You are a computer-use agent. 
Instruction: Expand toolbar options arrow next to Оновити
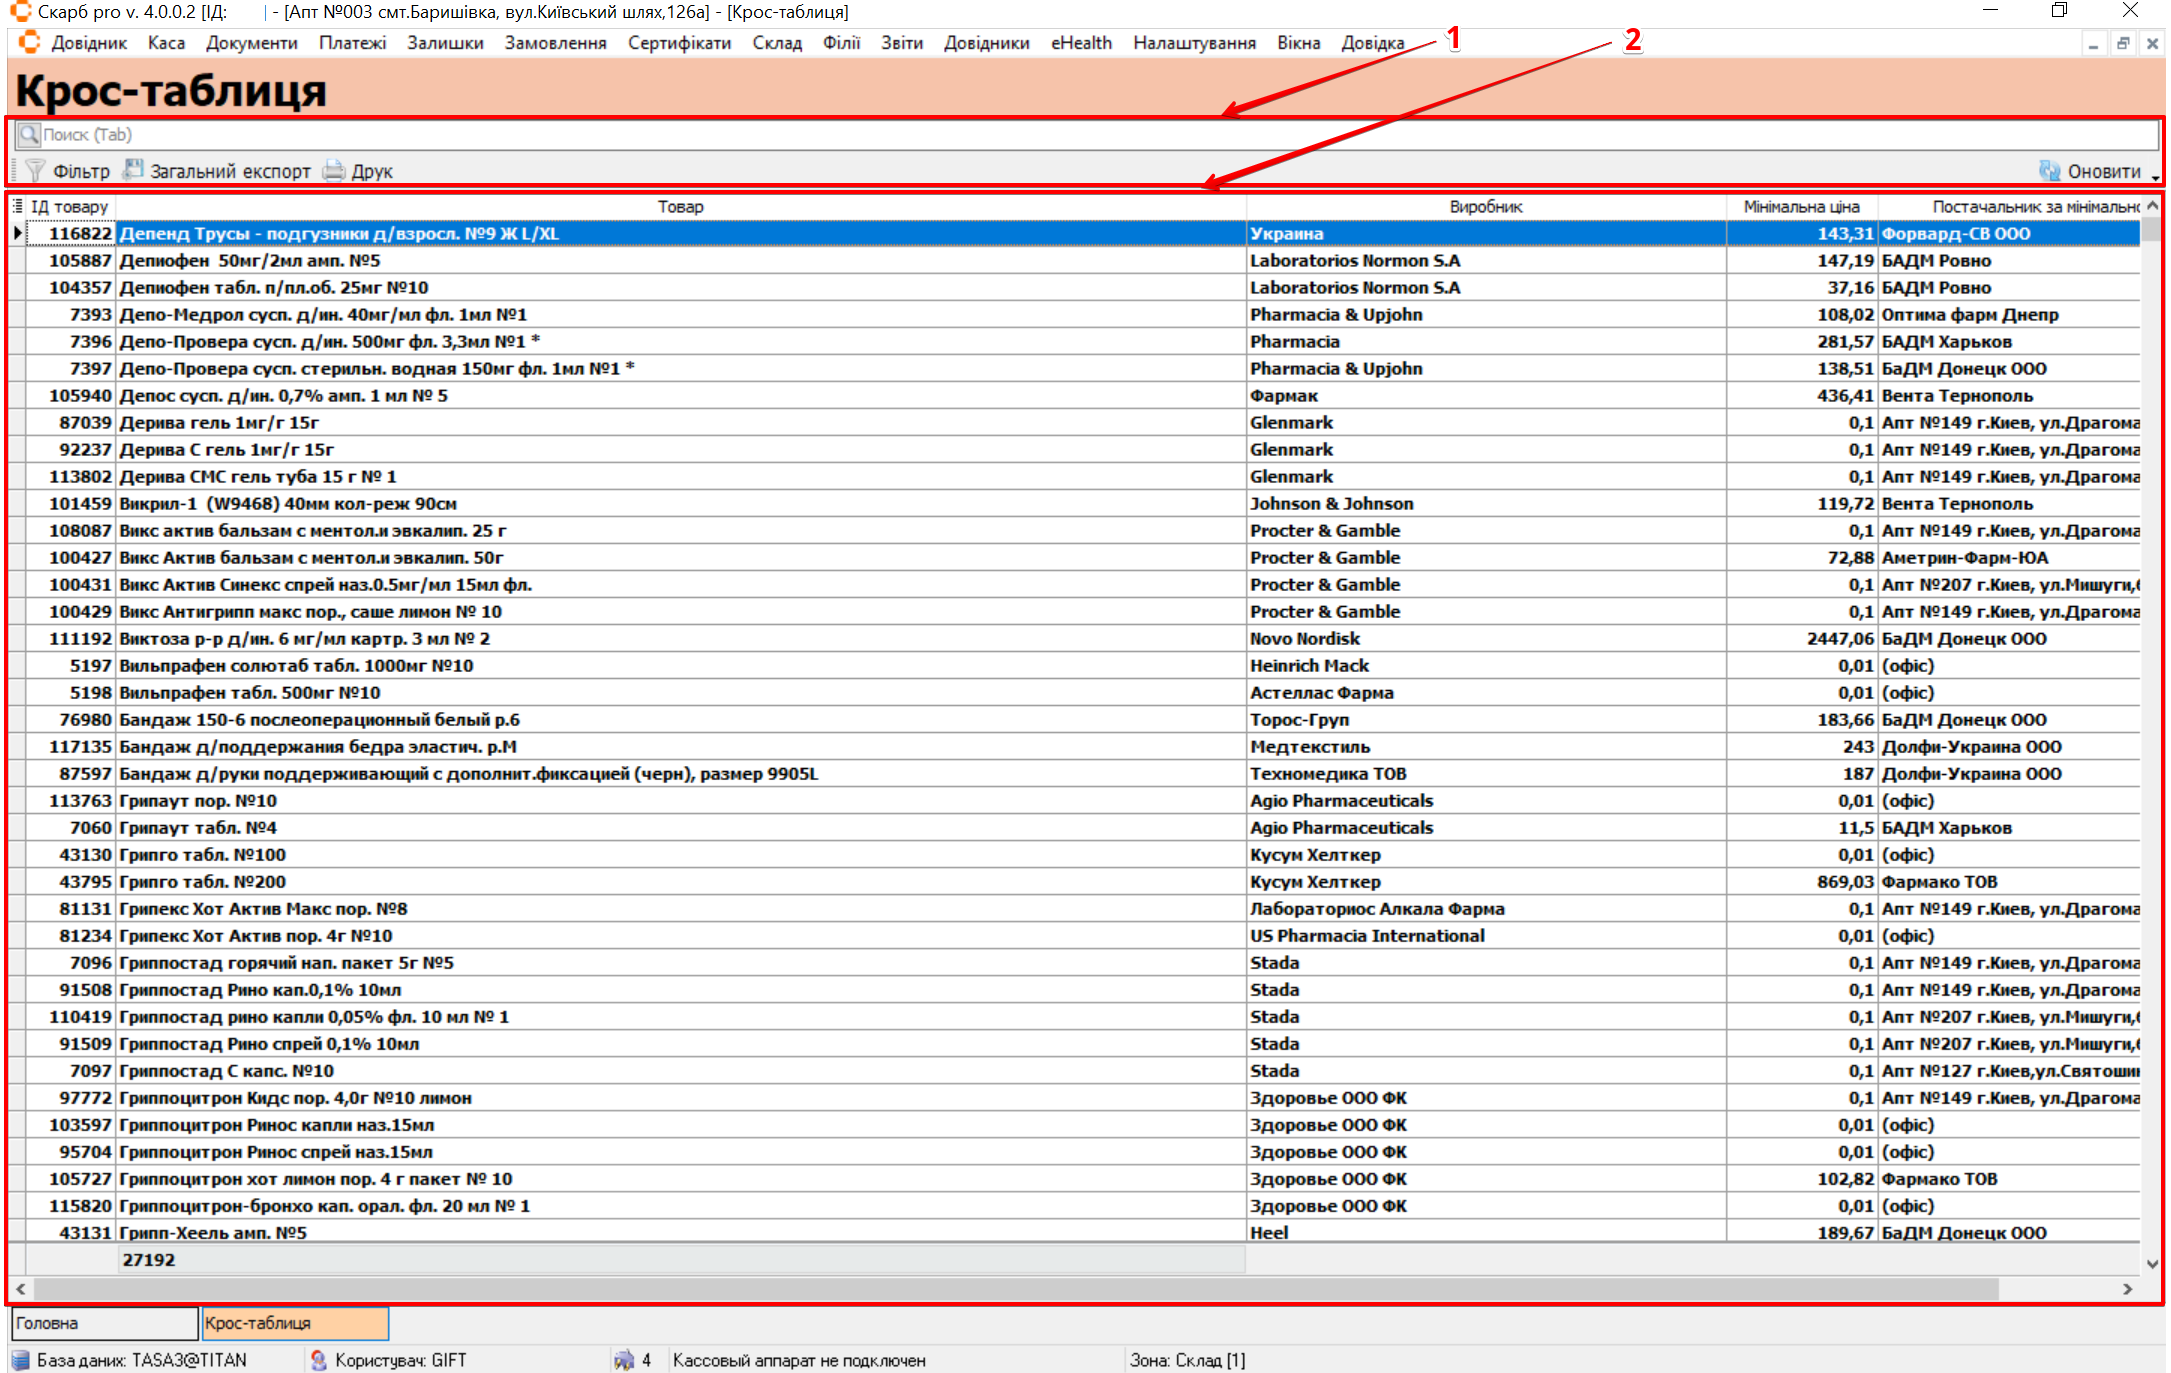point(2156,176)
